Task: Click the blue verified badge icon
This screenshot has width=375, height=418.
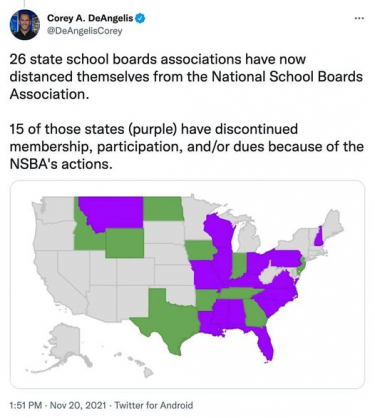Action: (x=140, y=18)
